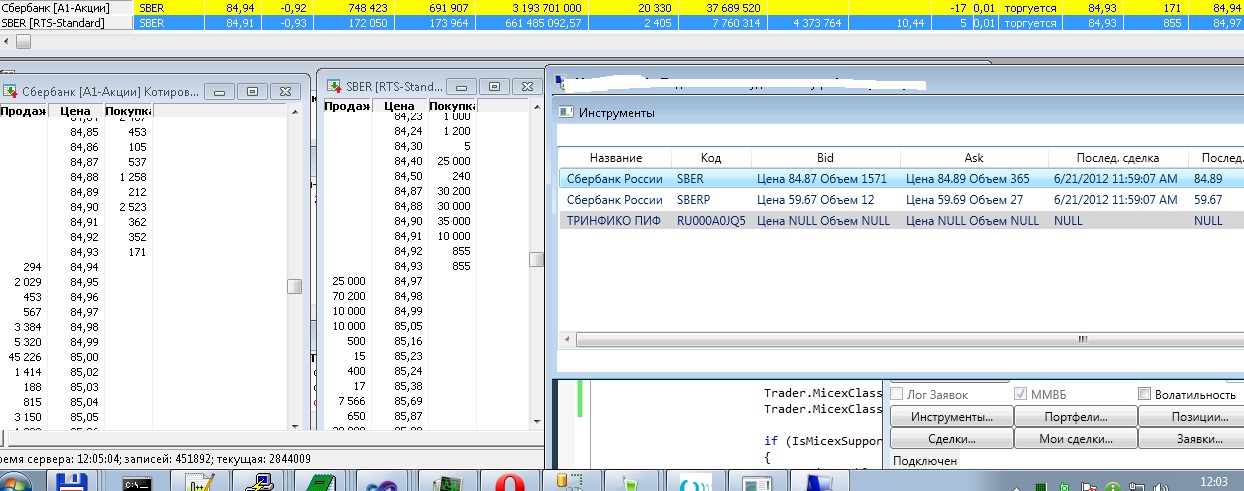Open the command prompt taskbar icon
Screen dimensions: 1244x491
pyautogui.click(x=136, y=483)
